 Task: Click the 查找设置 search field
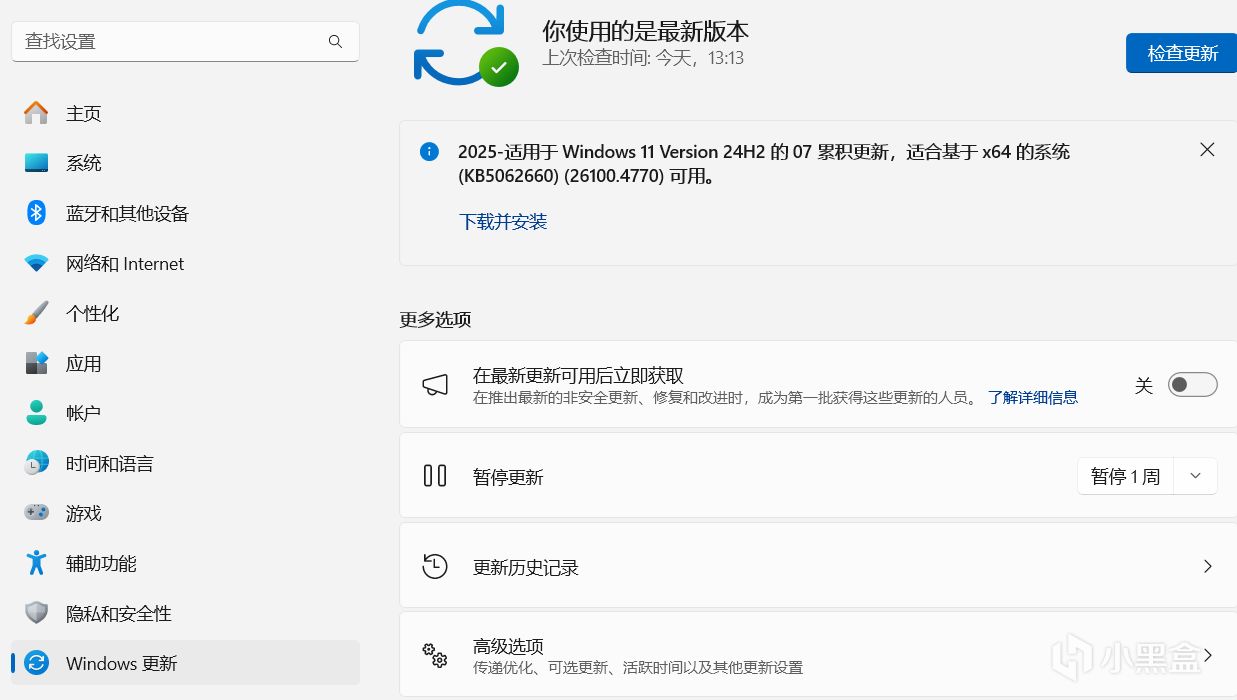click(185, 41)
